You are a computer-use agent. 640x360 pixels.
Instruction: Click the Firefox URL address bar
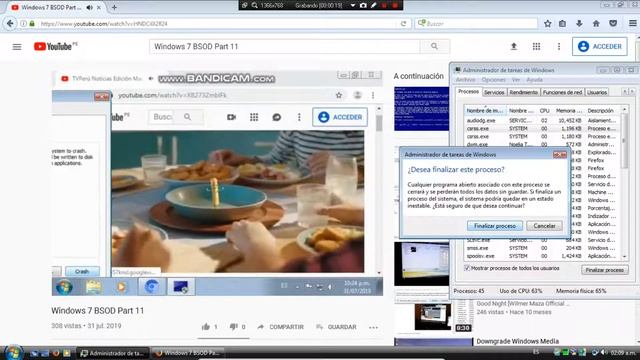tap(220, 24)
